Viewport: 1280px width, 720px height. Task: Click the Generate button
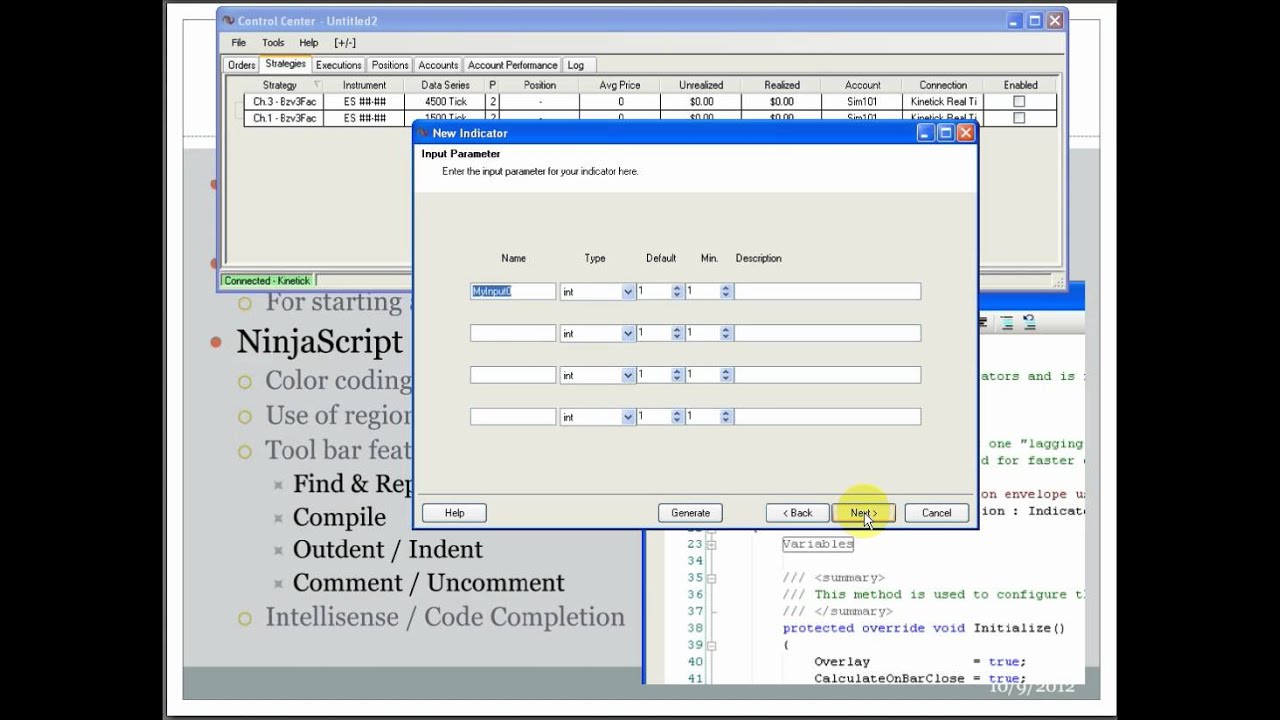(690, 513)
